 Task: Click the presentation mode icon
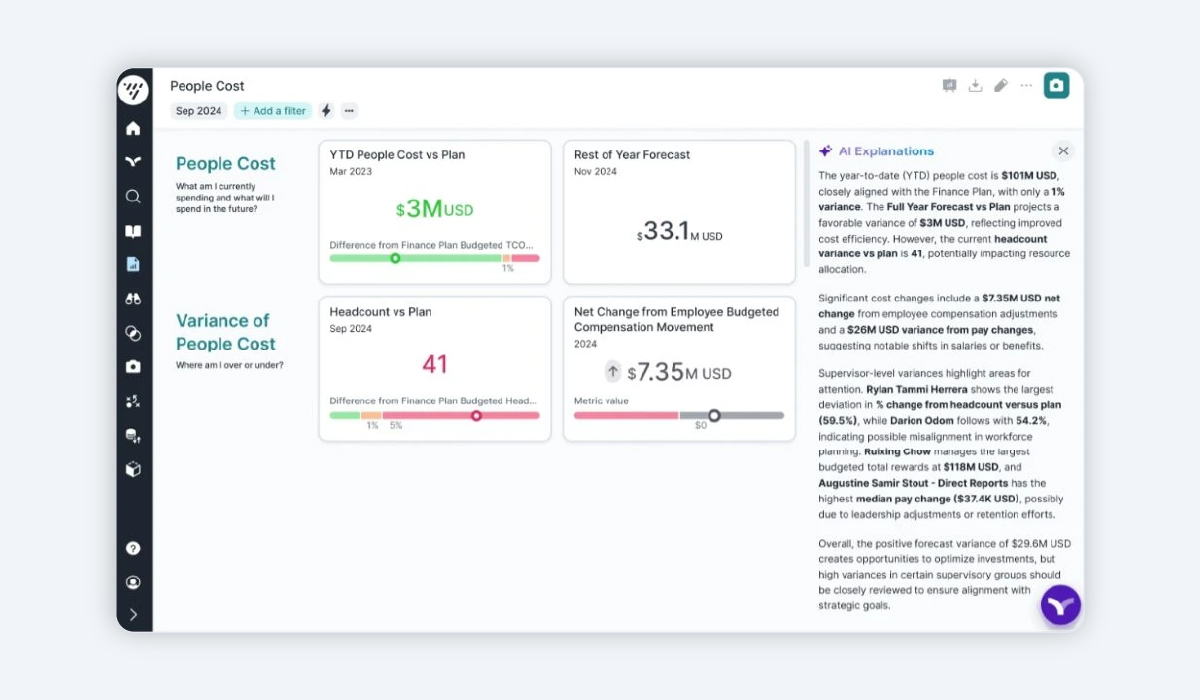(x=949, y=86)
